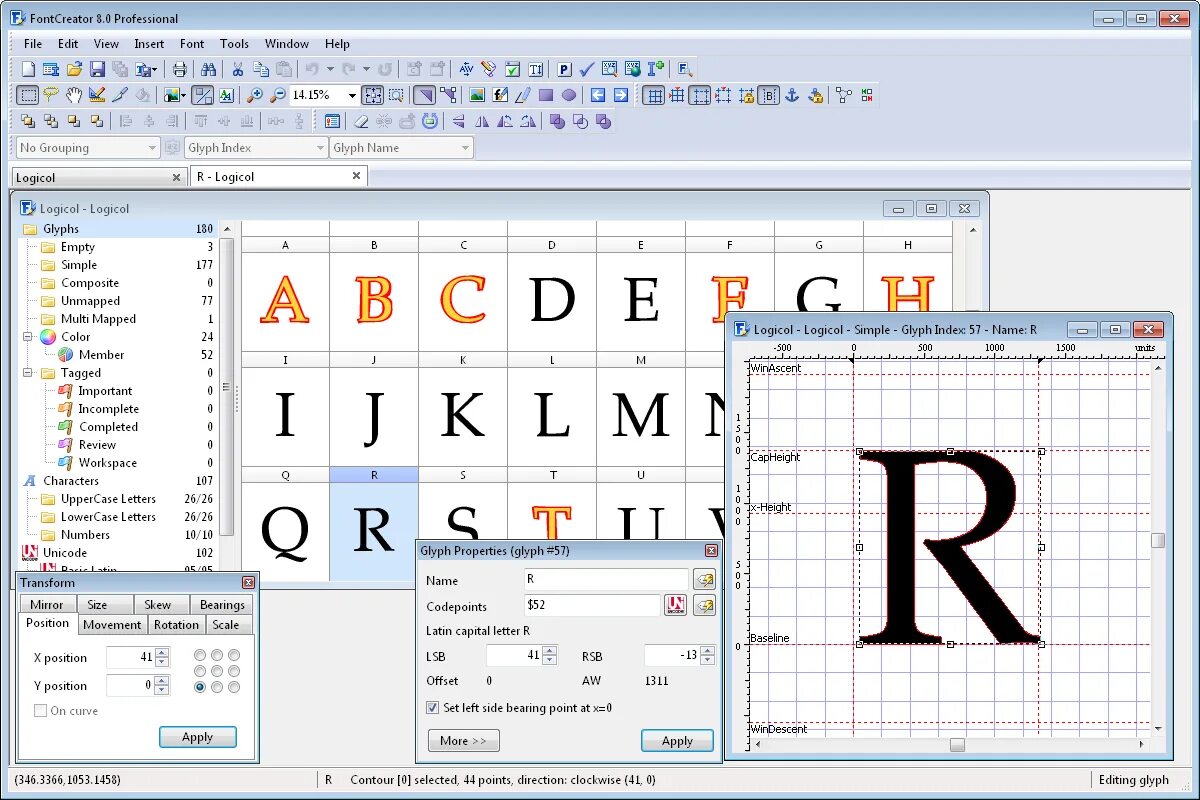
Task: Close the Glyph Properties panel
Action: pyautogui.click(x=711, y=551)
